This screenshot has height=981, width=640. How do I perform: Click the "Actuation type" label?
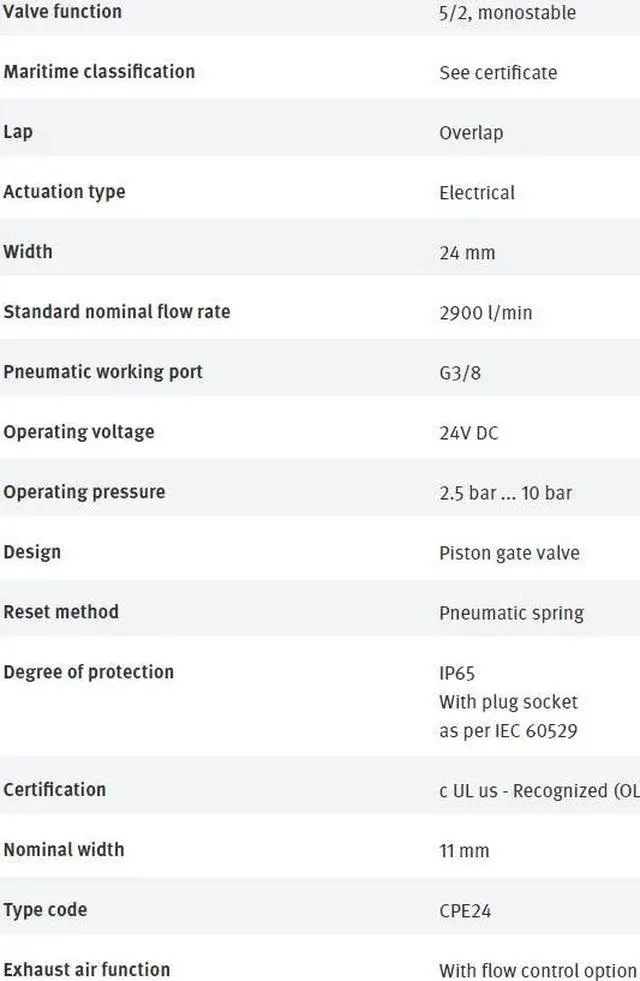click(64, 191)
